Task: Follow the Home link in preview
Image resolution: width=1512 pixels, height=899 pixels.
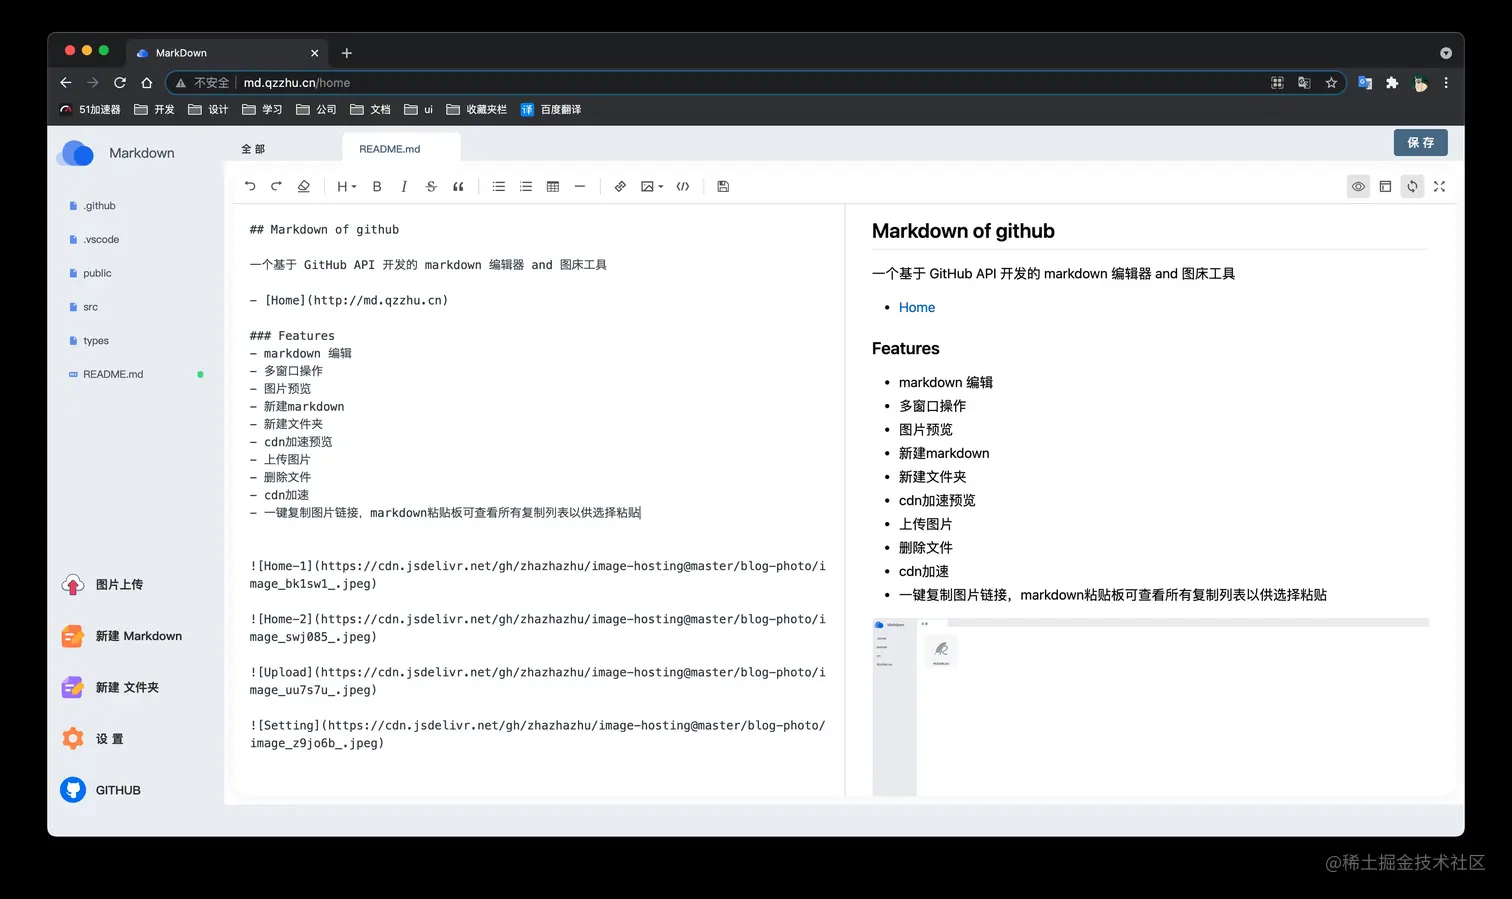Action: click(917, 307)
